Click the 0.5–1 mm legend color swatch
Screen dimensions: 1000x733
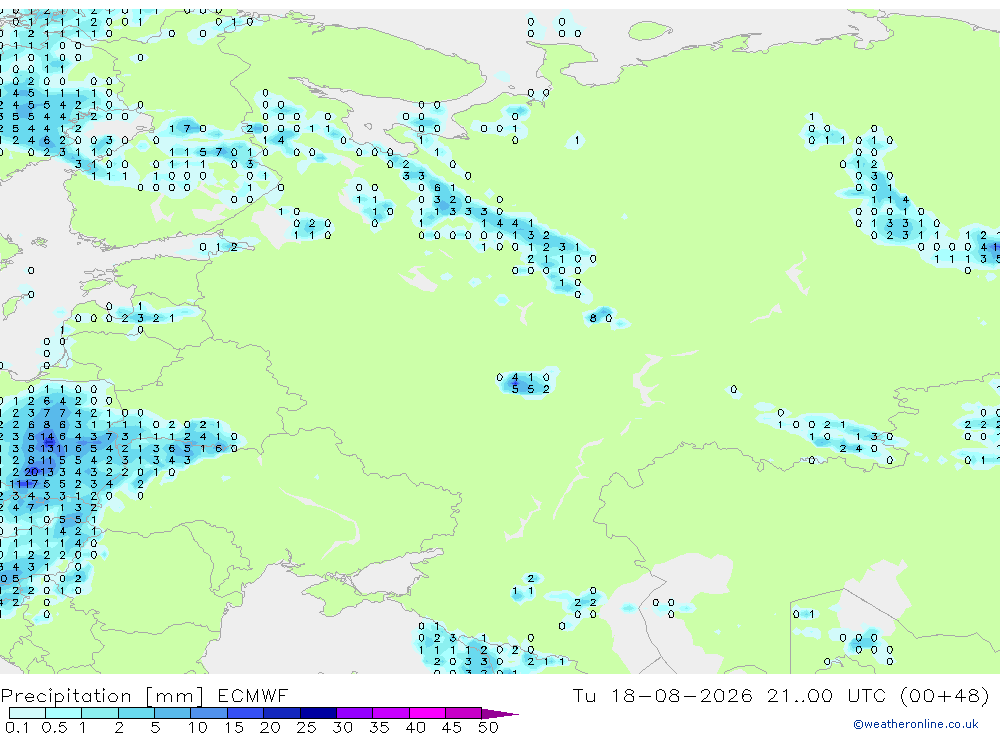point(64,713)
